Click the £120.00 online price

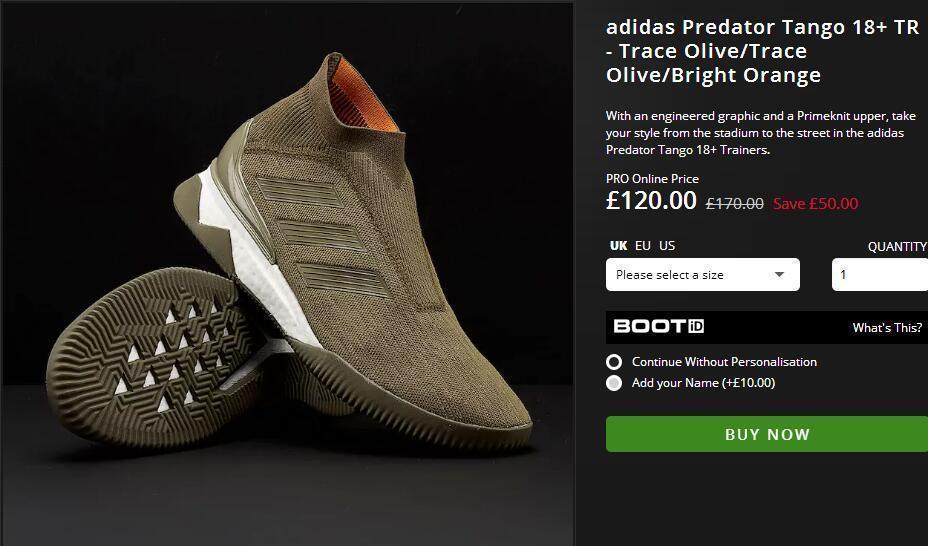[x=651, y=201]
